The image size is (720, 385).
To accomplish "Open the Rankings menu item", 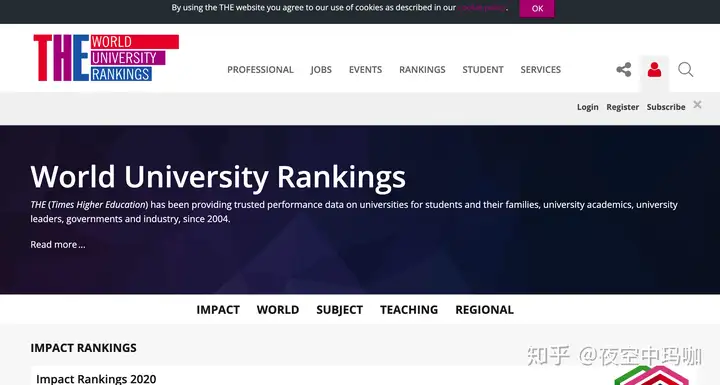I will 422,69.
